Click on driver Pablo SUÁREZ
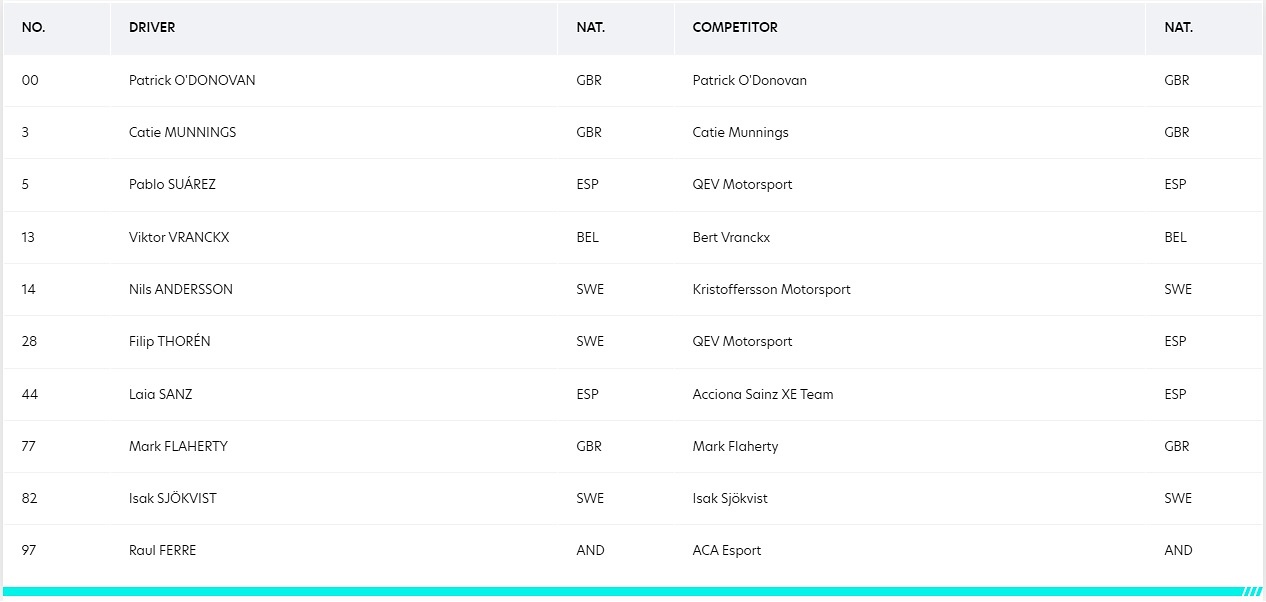 [x=172, y=184]
